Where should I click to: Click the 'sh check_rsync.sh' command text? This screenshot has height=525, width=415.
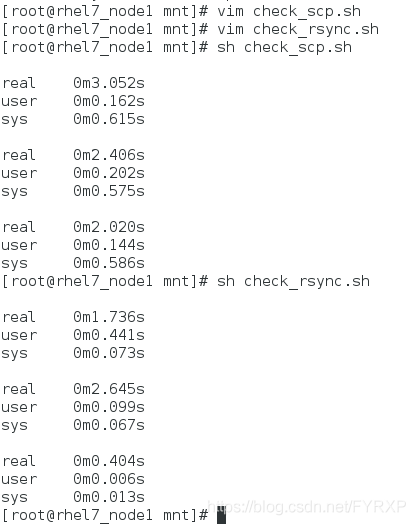tap(293, 281)
